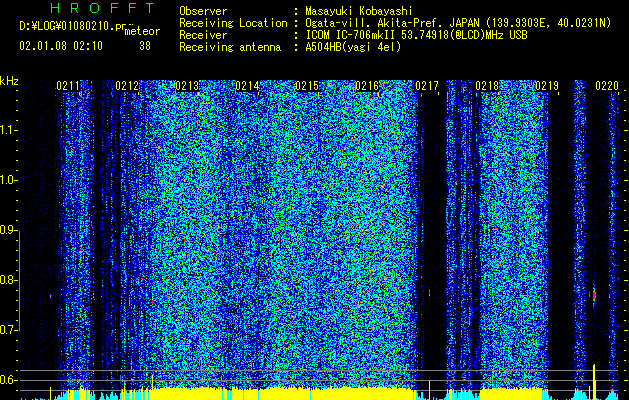
Task: Click the 'Receiver' field label
Action: click(203, 35)
